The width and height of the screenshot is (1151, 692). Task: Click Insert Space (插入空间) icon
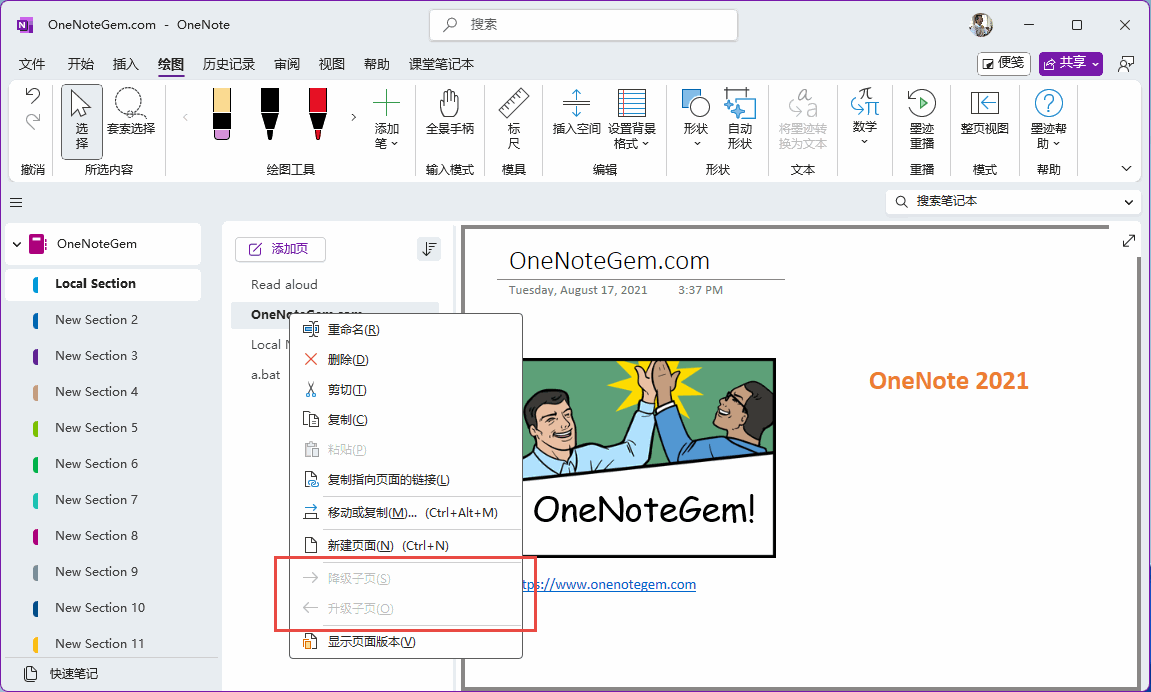tap(576, 105)
